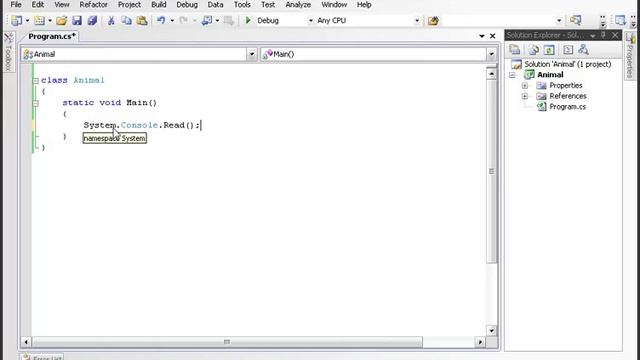Screen dimensions: 640x360
Task: Close the Program.cs document with X
Action: [x=493, y=36]
